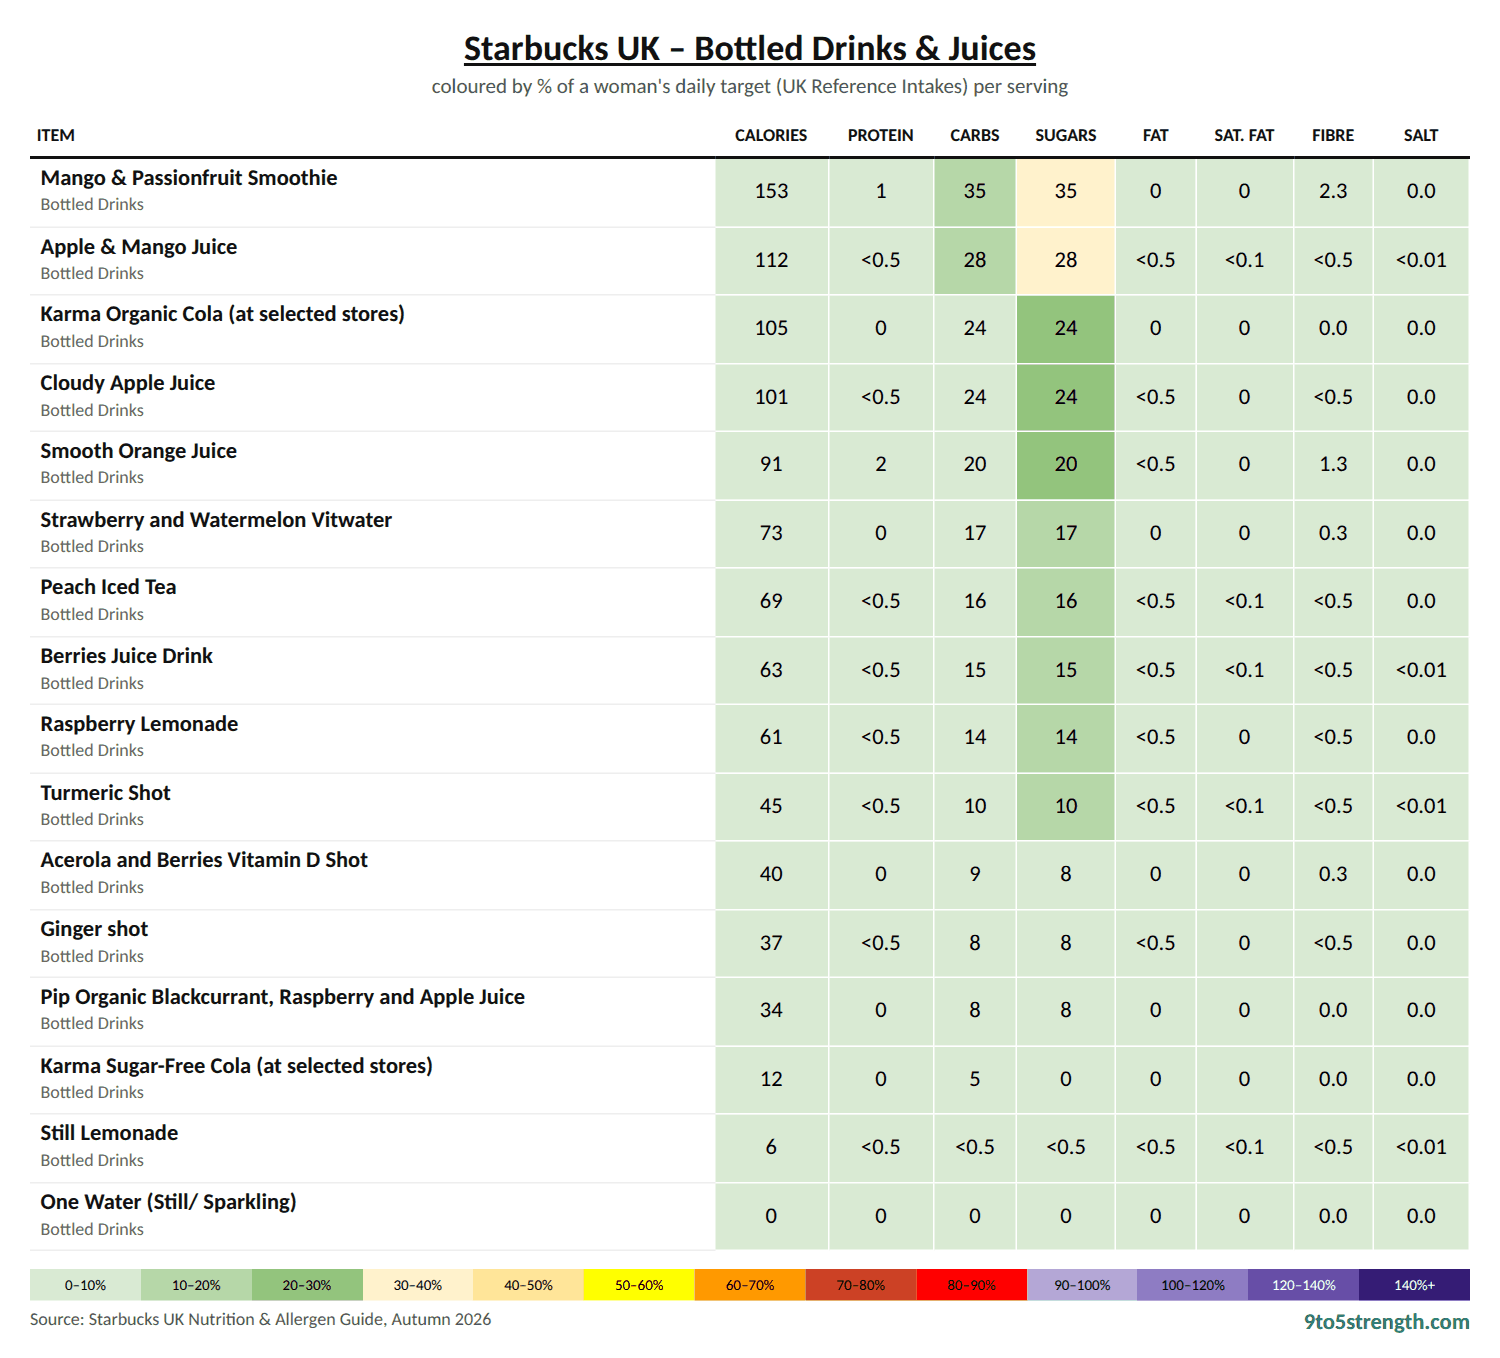The image size is (1500, 1358).
Task: Select the 120-140% legend swatch
Action: (x=1304, y=1285)
